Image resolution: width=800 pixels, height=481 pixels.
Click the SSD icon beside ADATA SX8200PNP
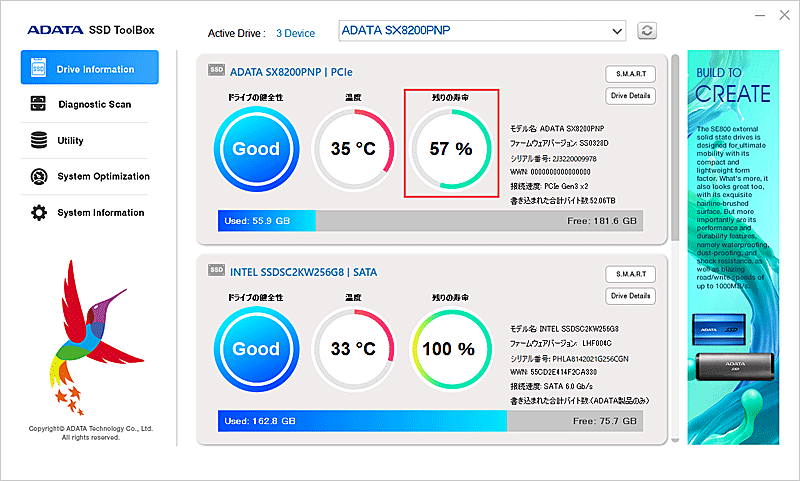pos(216,70)
